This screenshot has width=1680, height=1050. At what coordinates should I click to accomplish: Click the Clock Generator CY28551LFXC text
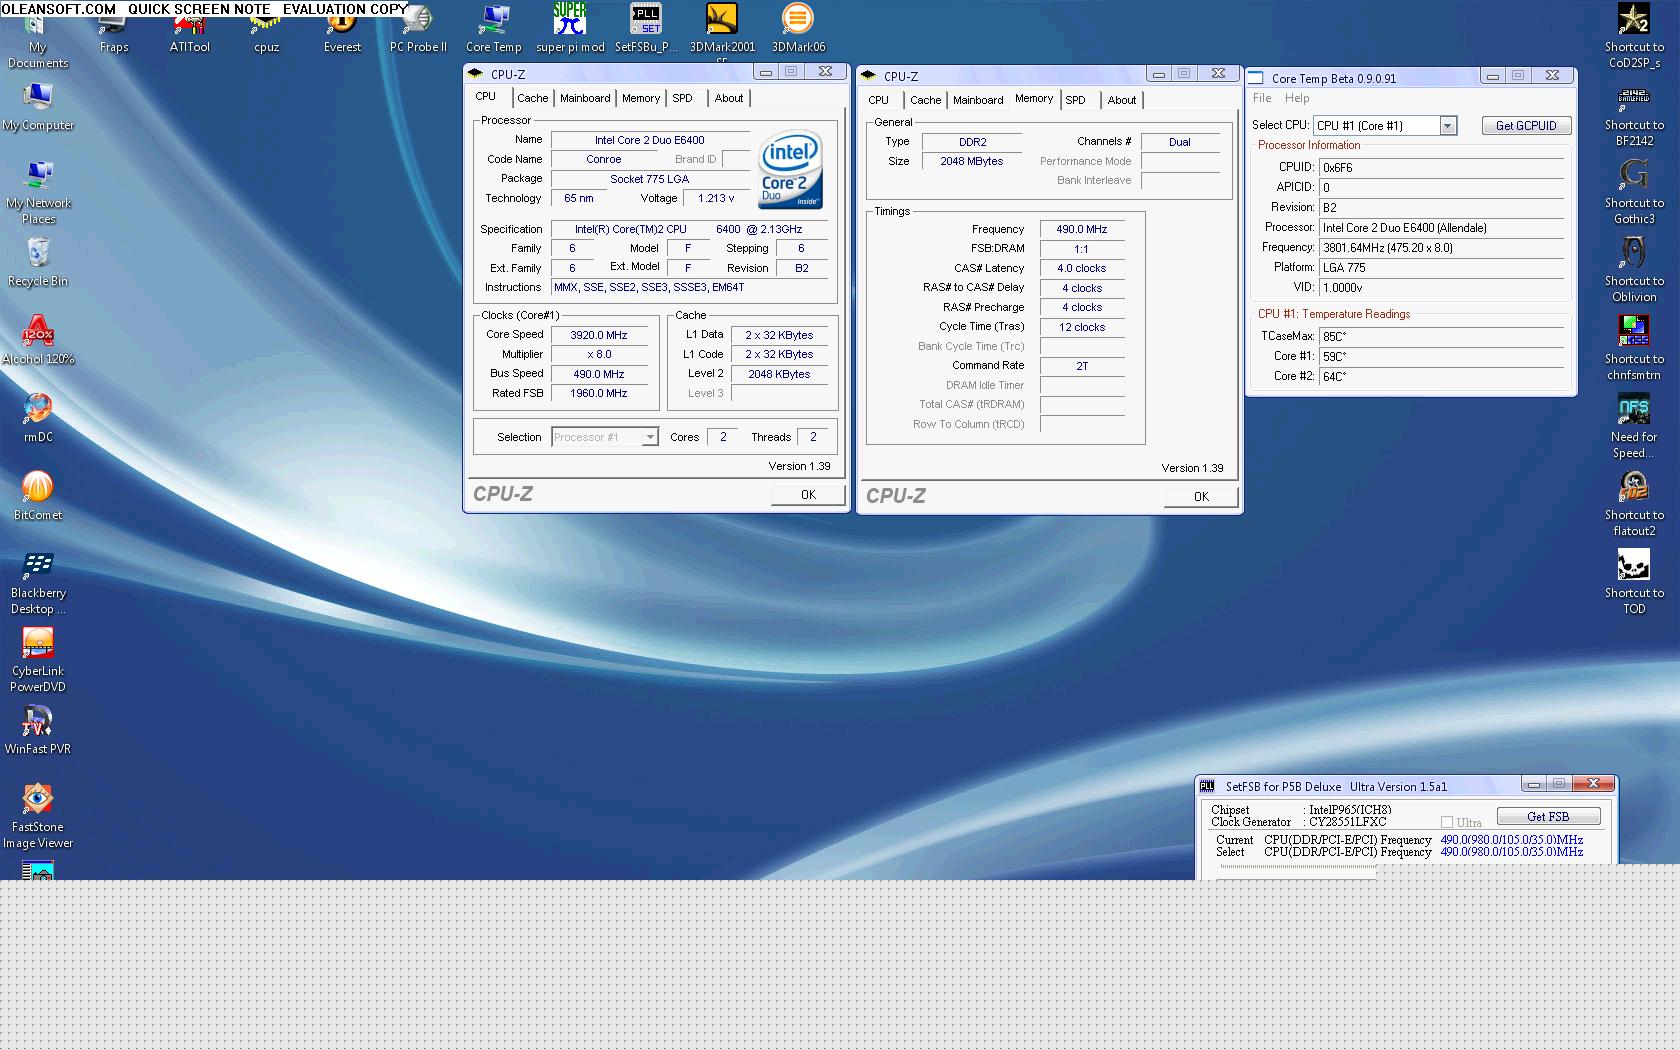[1348, 822]
